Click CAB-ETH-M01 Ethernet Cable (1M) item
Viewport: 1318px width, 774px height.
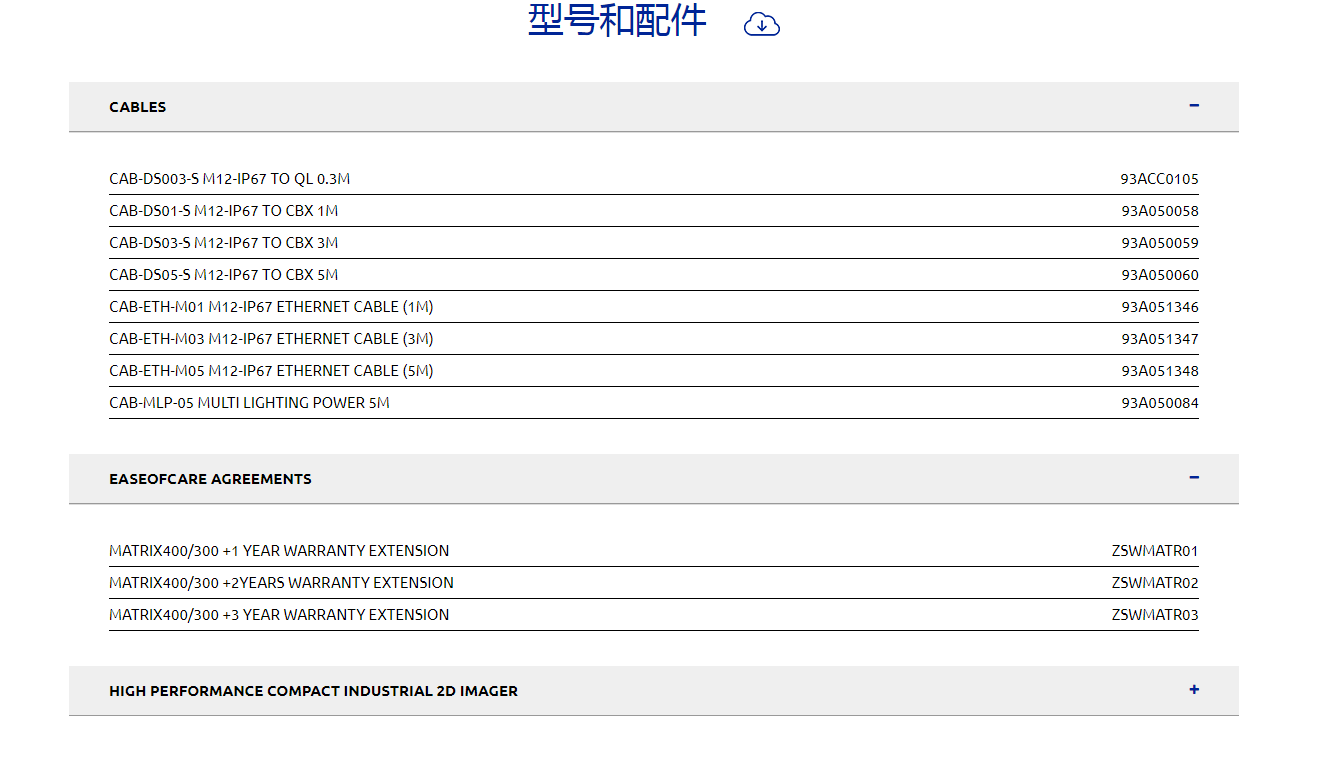pos(271,307)
